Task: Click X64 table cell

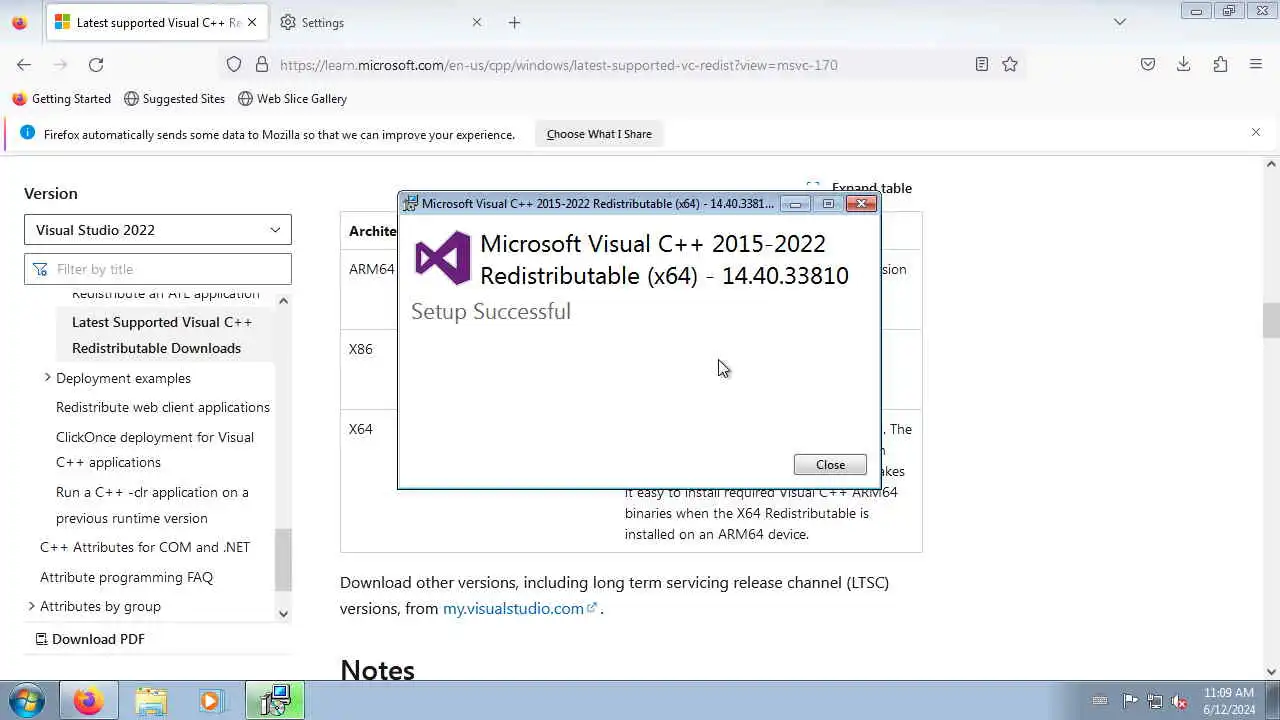Action: tap(360, 429)
